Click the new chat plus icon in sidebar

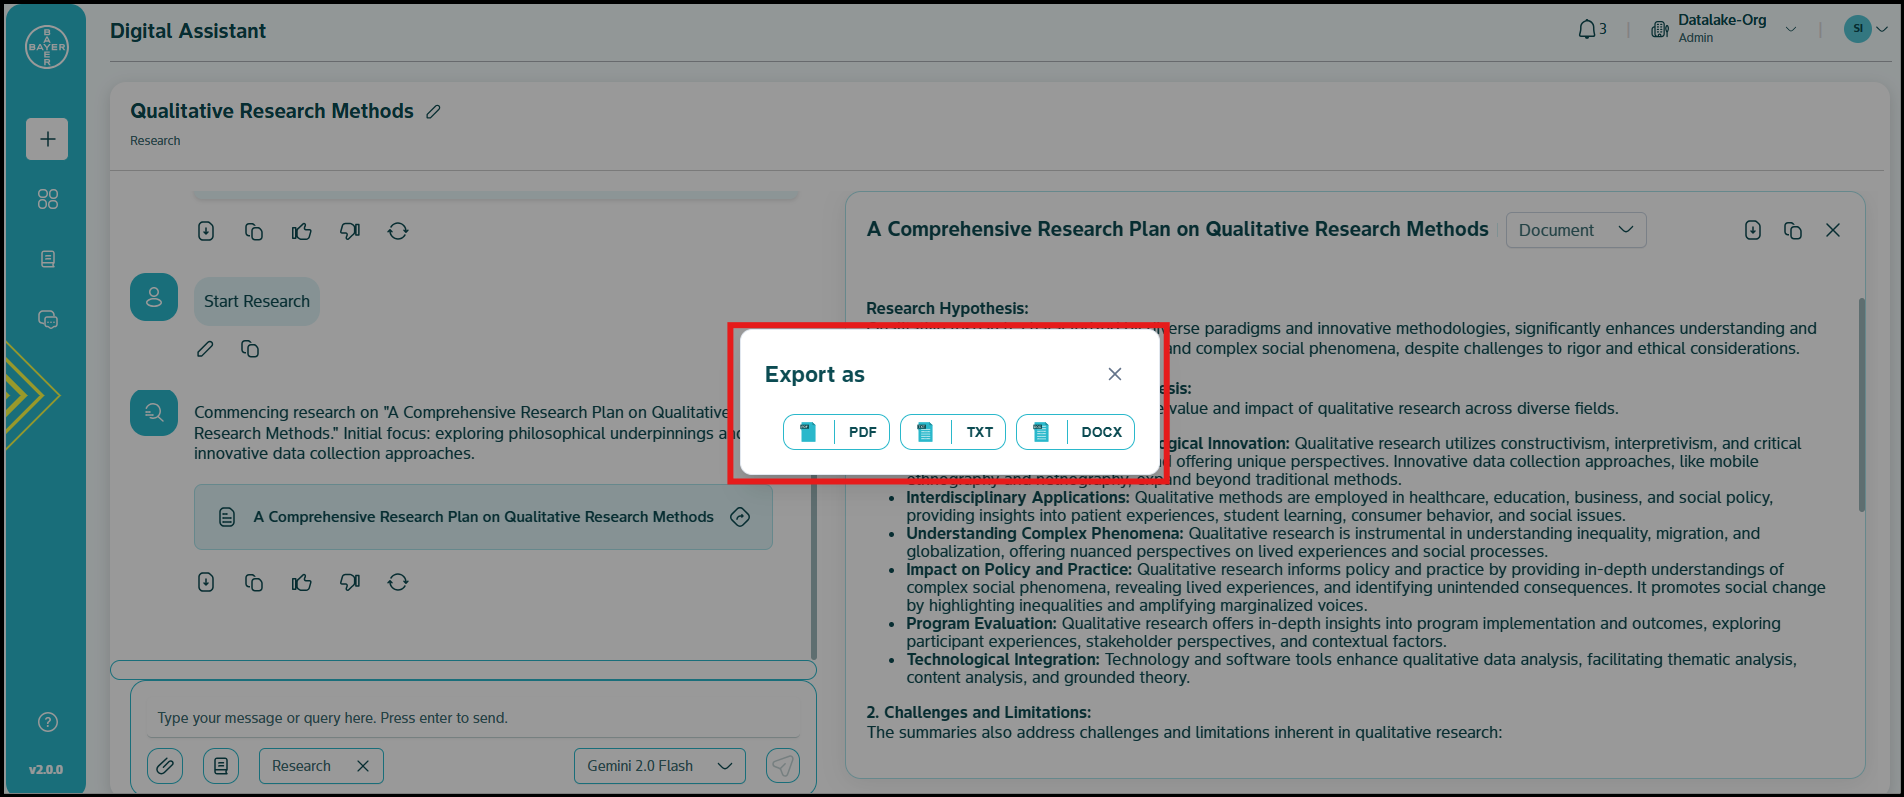coord(47,139)
